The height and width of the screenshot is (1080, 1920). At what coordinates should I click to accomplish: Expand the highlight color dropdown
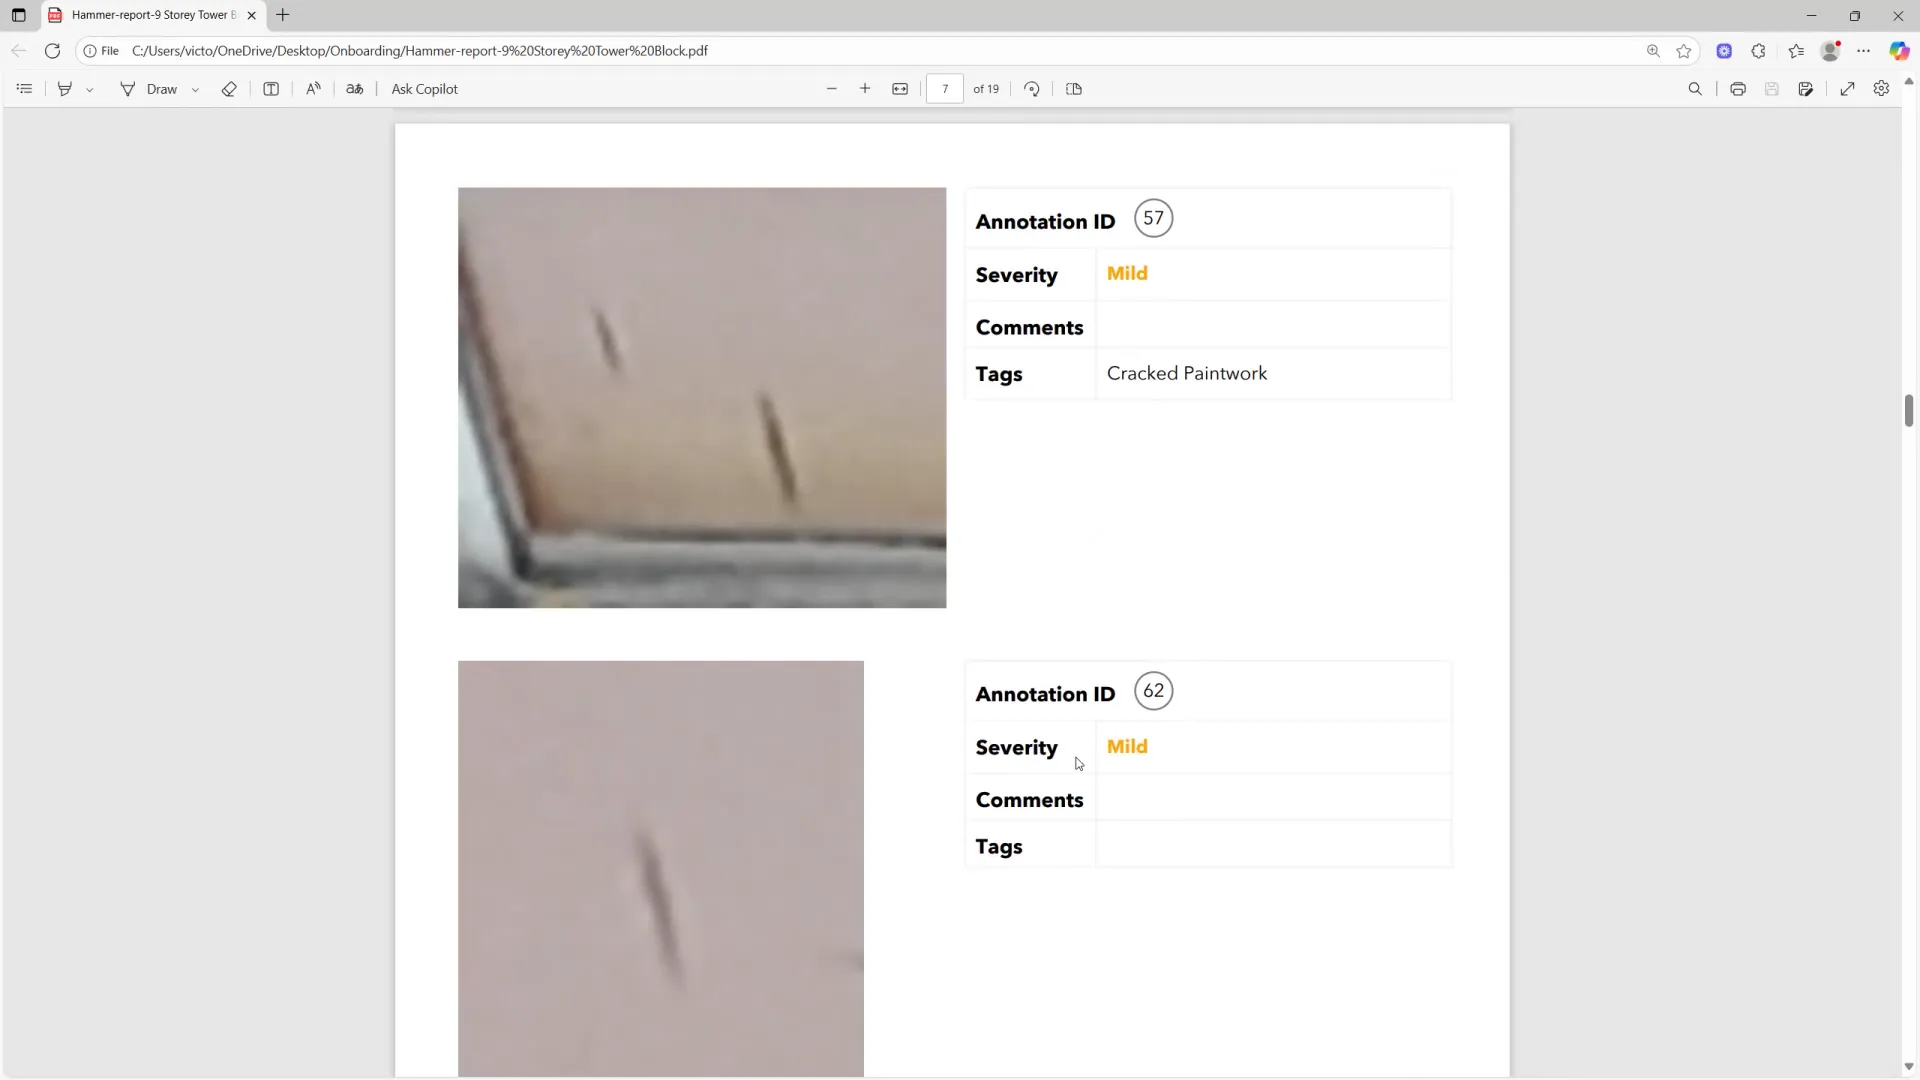[x=90, y=90]
